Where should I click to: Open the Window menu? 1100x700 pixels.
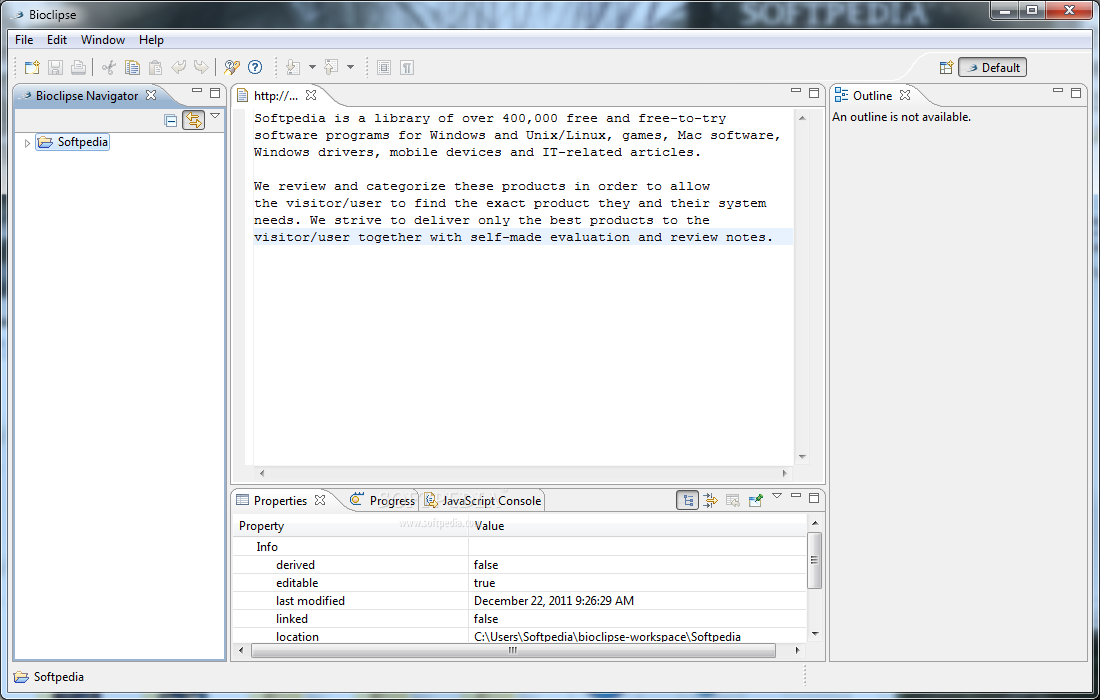coord(102,40)
